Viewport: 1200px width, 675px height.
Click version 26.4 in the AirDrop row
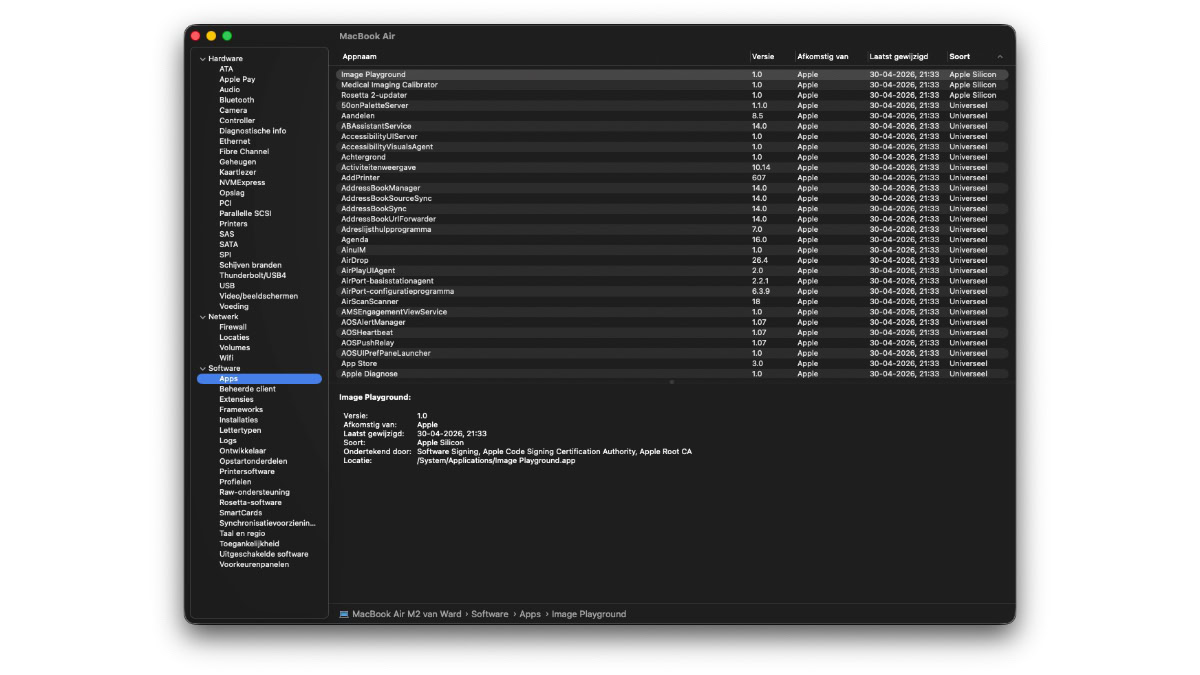click(x=760, y=260)
